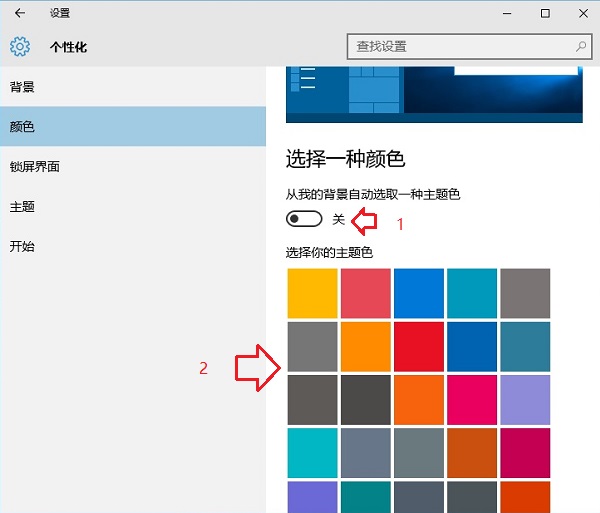The height and width of the screenshot is (513, 600).
Task: Pick the hot pink color swatch
Action: (472, 399)
